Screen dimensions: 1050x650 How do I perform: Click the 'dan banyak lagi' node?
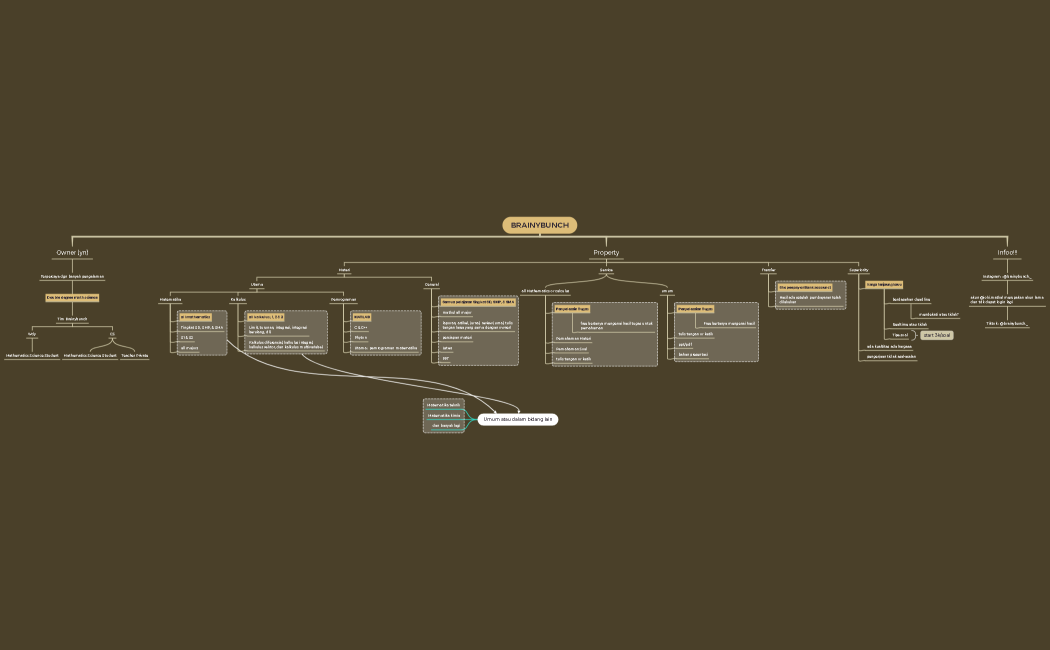(x=445, y=426)
